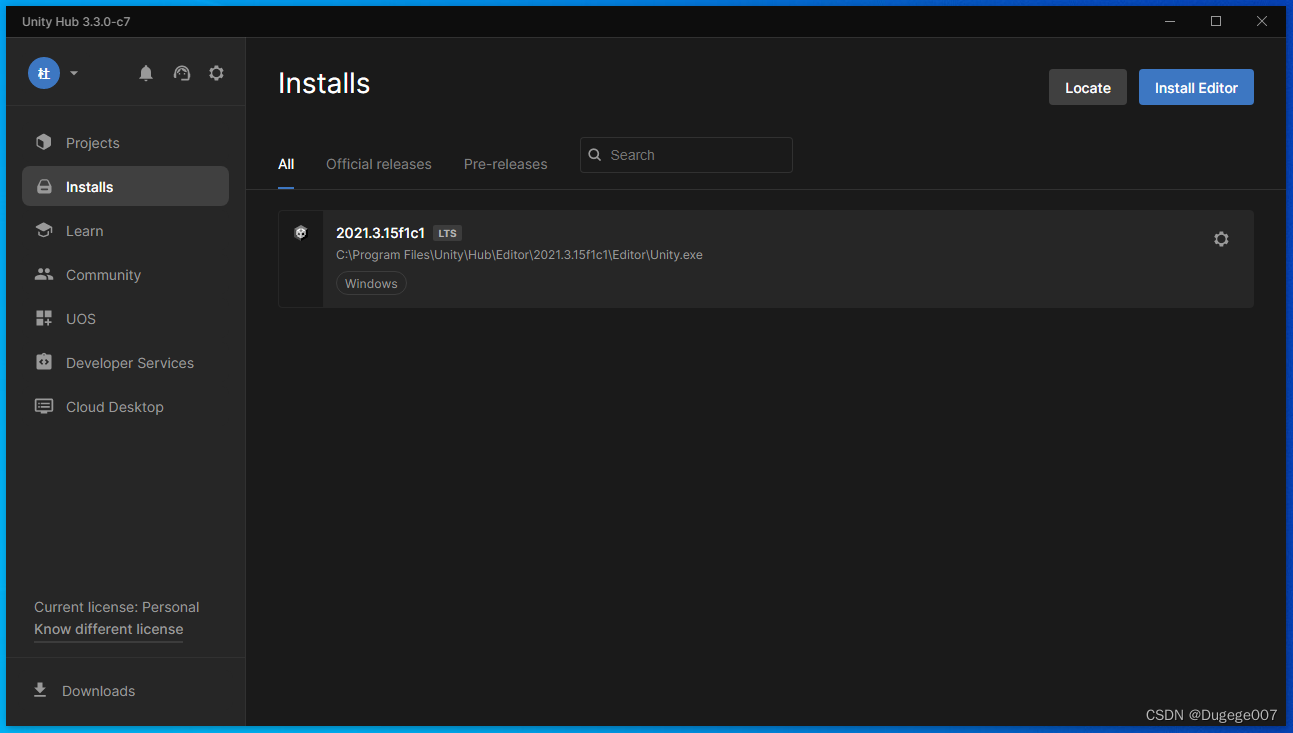Click Know different license link
The height and width of the screenshot is (733, 1293).
tap(109, 629)
